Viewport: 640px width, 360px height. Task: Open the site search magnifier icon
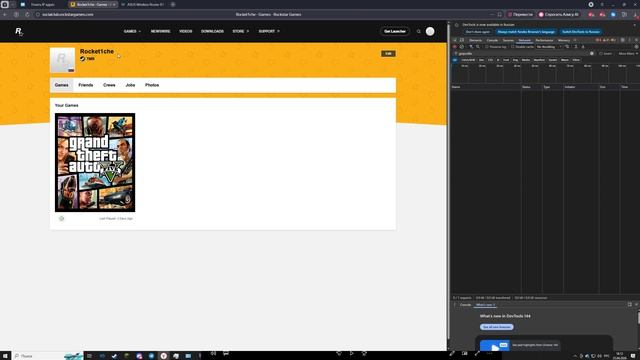418,31
